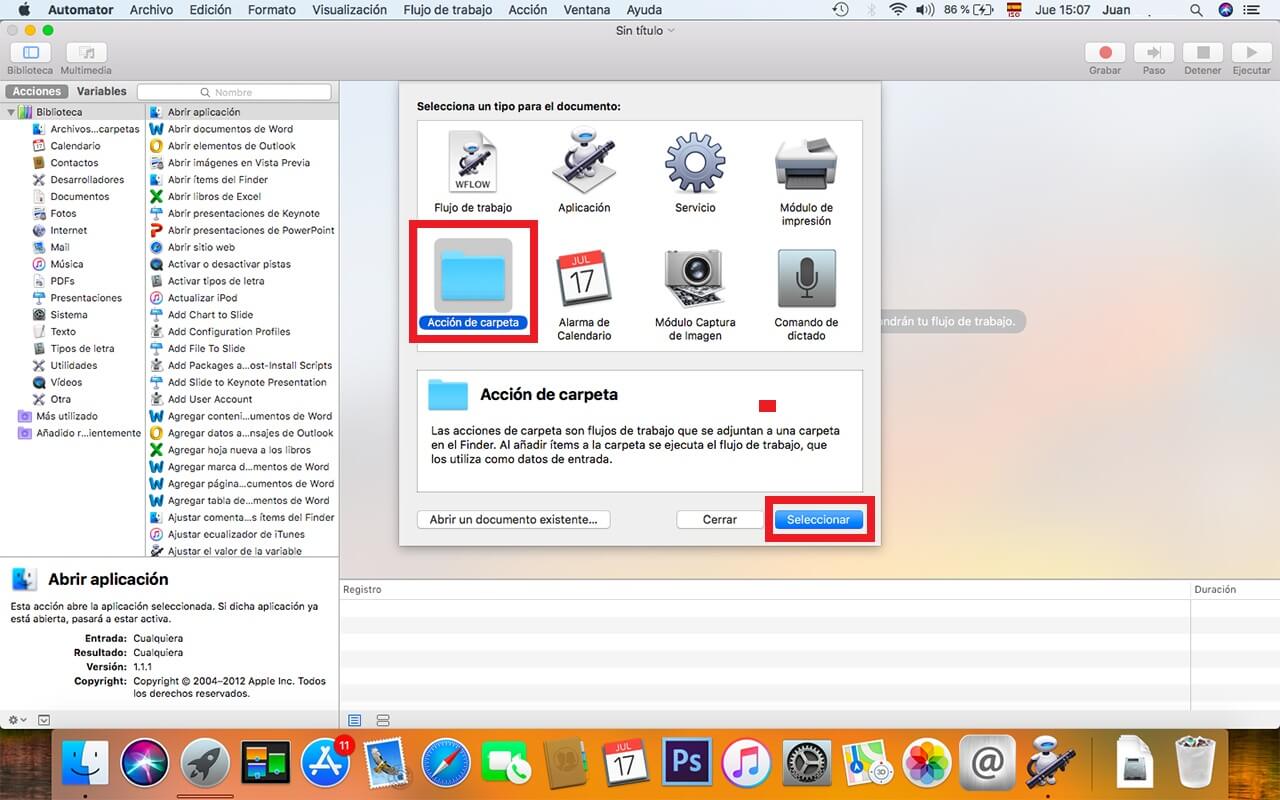This screenshot has width=1280, height=800.
Task: Open Time Machine menu bar icon
Action: coord(841,10)
